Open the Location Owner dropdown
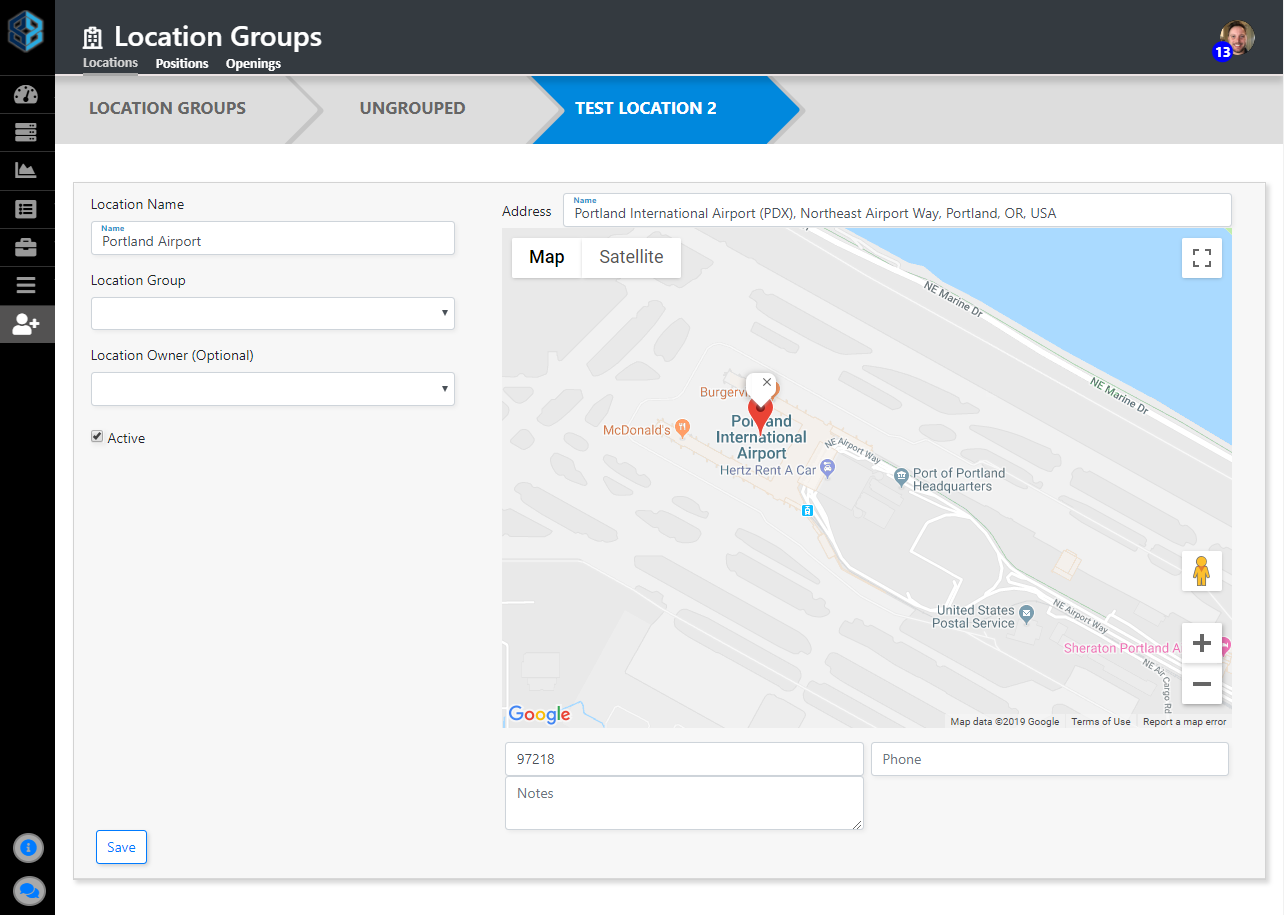This screenshot has width=1284, height=915. 272,389
